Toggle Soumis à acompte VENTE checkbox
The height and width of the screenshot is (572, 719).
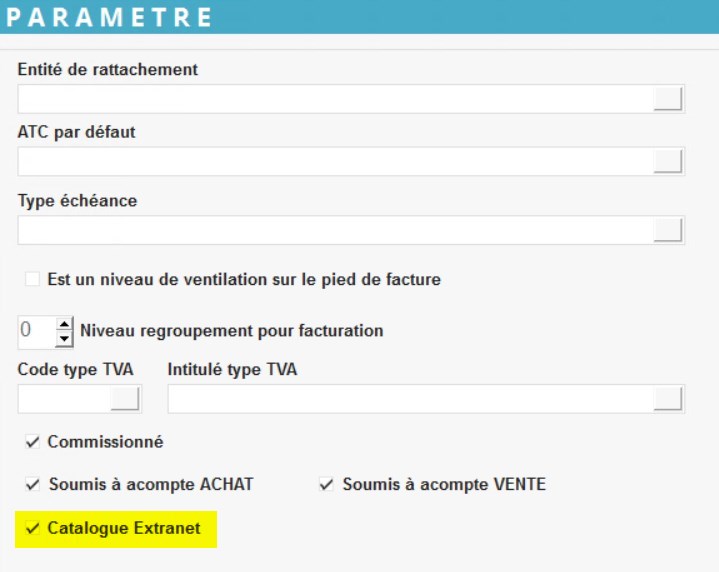click(x=326, y=485)
